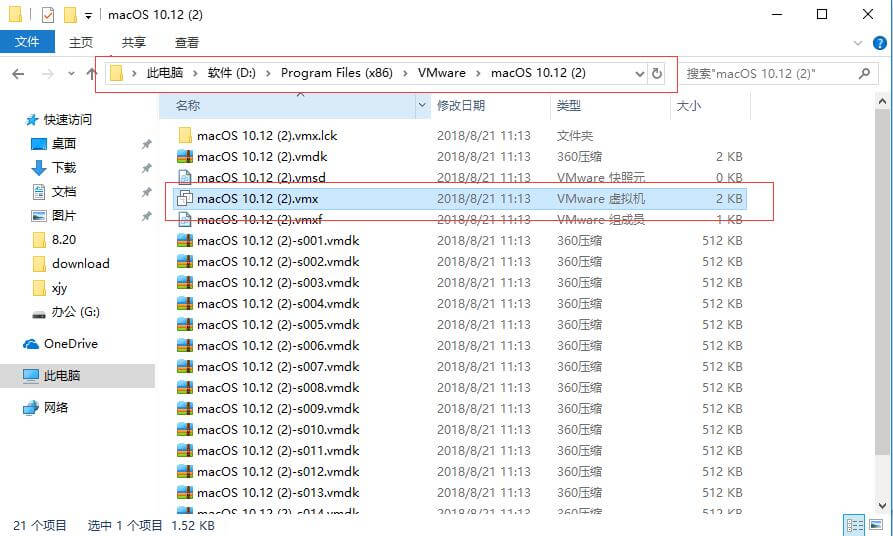Click the New Folder icon in title bar
893x536 pixels.
(70, 15)
